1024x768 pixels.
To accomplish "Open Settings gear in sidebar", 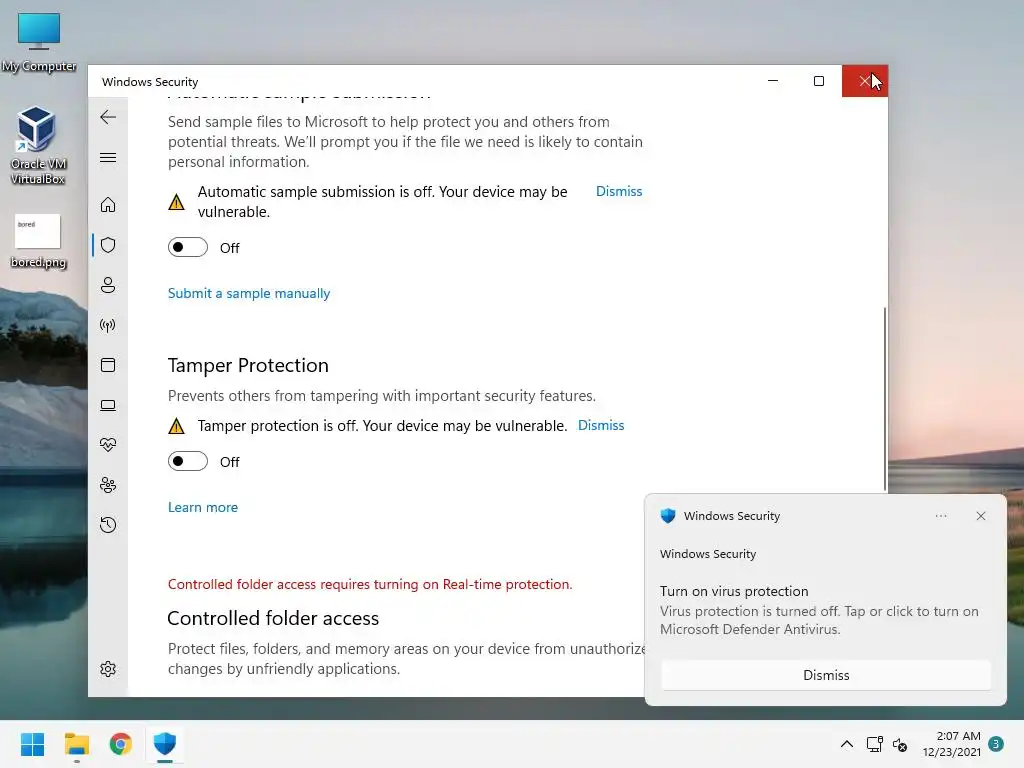I will [108, 669].
